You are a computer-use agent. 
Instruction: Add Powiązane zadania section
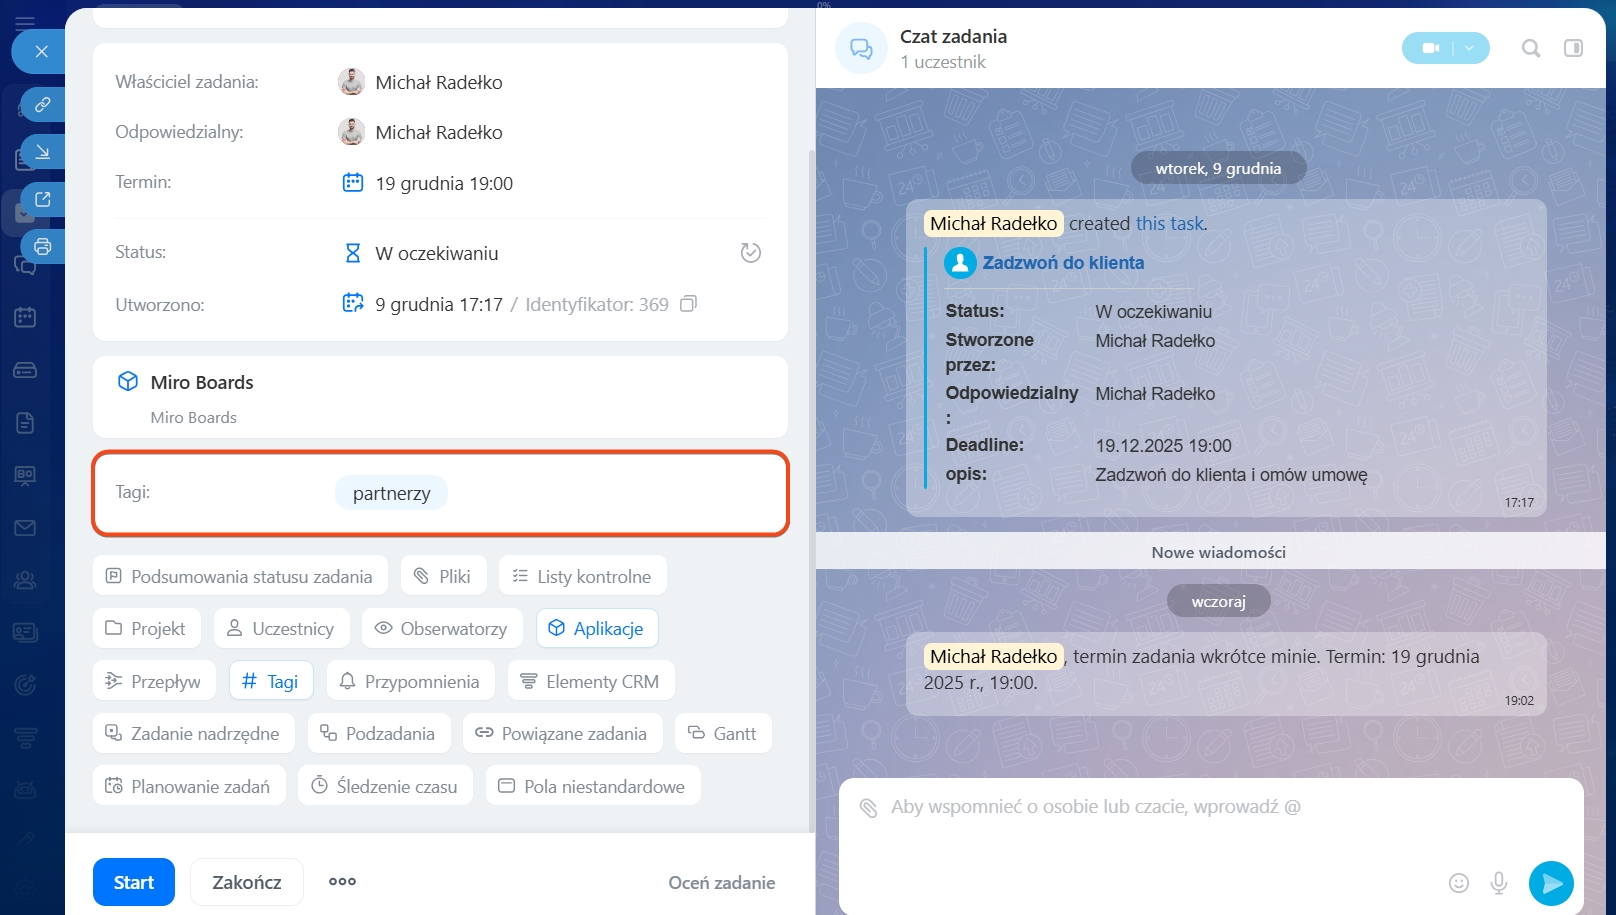click(x=562, y=733)
